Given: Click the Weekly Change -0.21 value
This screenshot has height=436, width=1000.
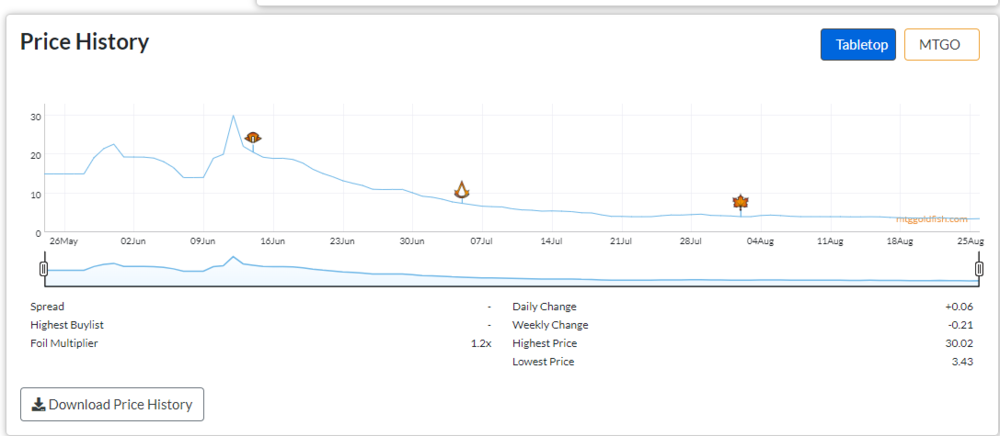Looking at the screenshot, I should pos(964,325).
